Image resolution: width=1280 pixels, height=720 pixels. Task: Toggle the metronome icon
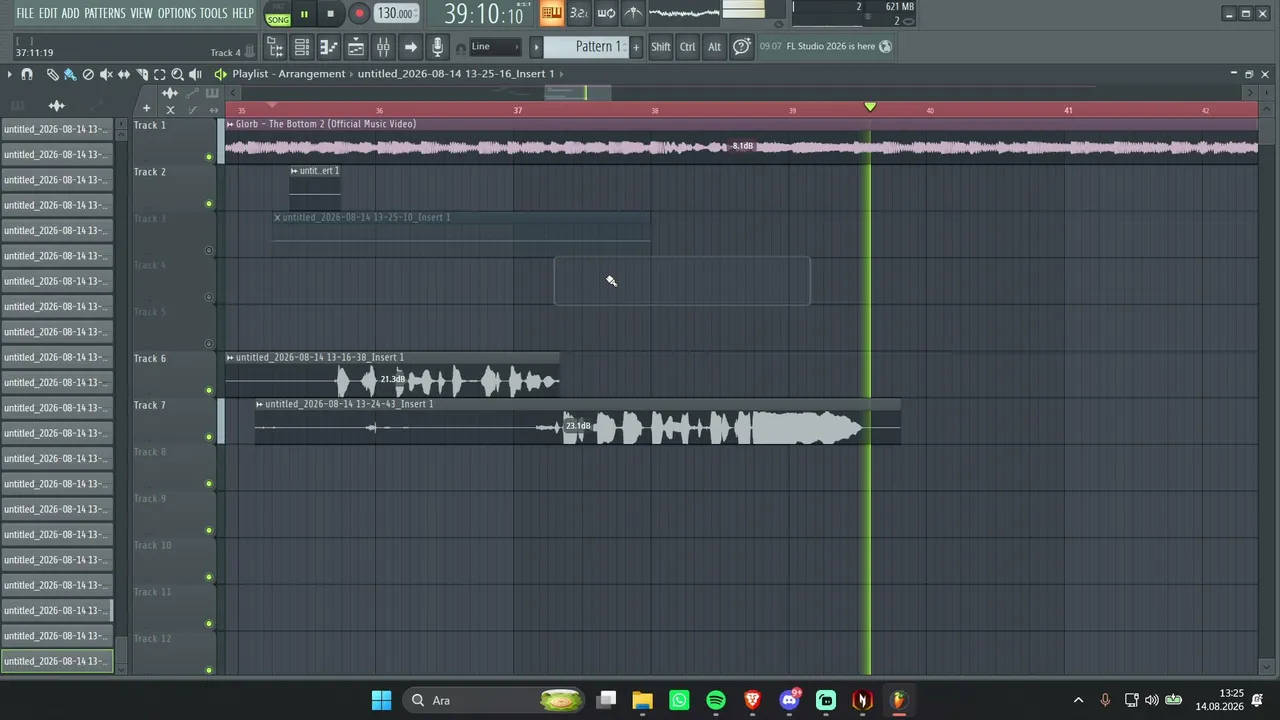click(x=633, y=13)
